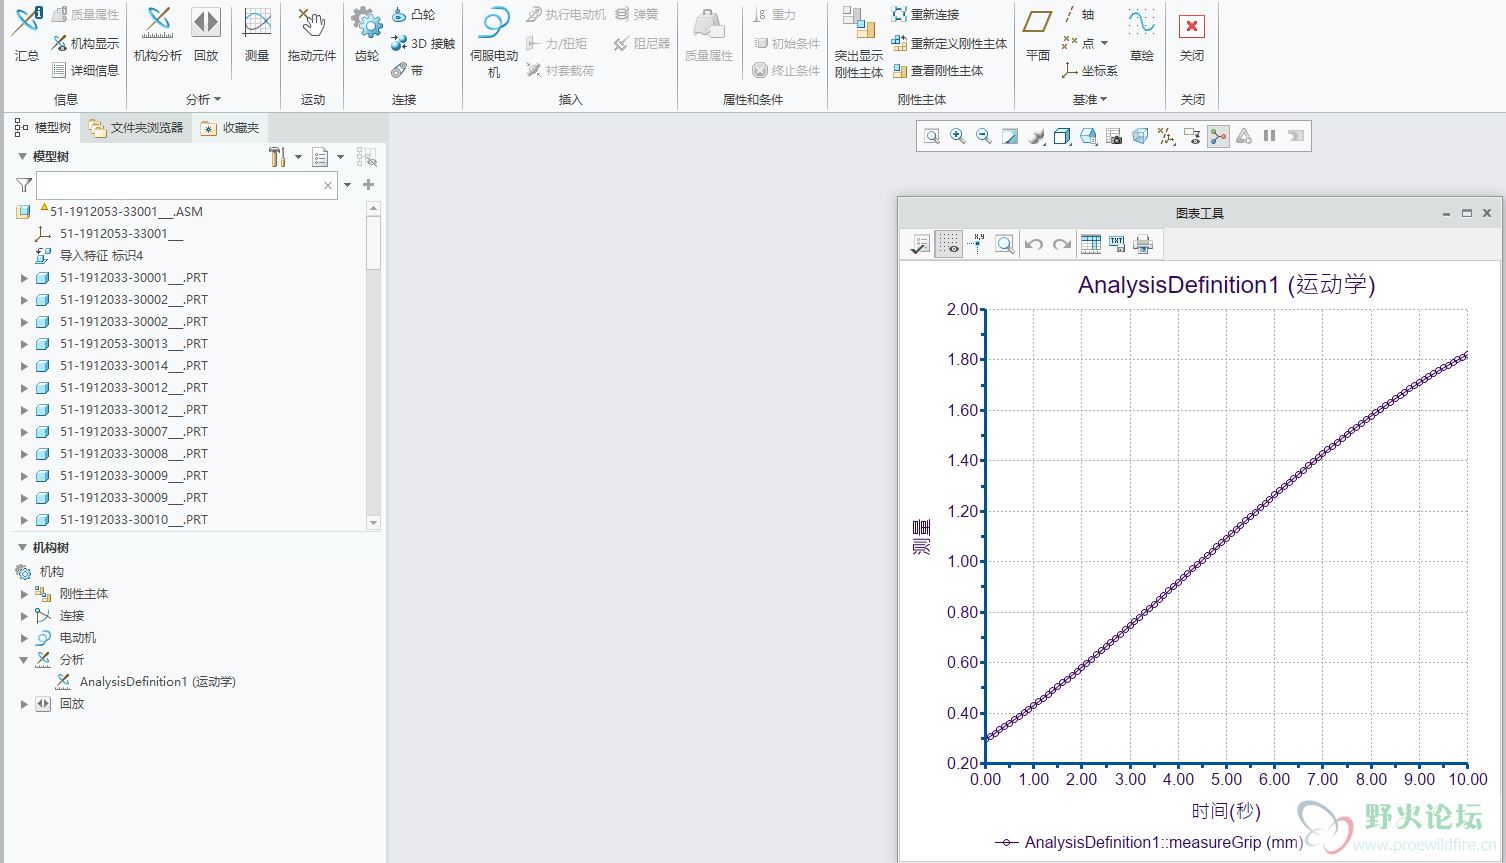
Task: Open the 分析 group dropdown in ribbon
Action: point(203,100)
